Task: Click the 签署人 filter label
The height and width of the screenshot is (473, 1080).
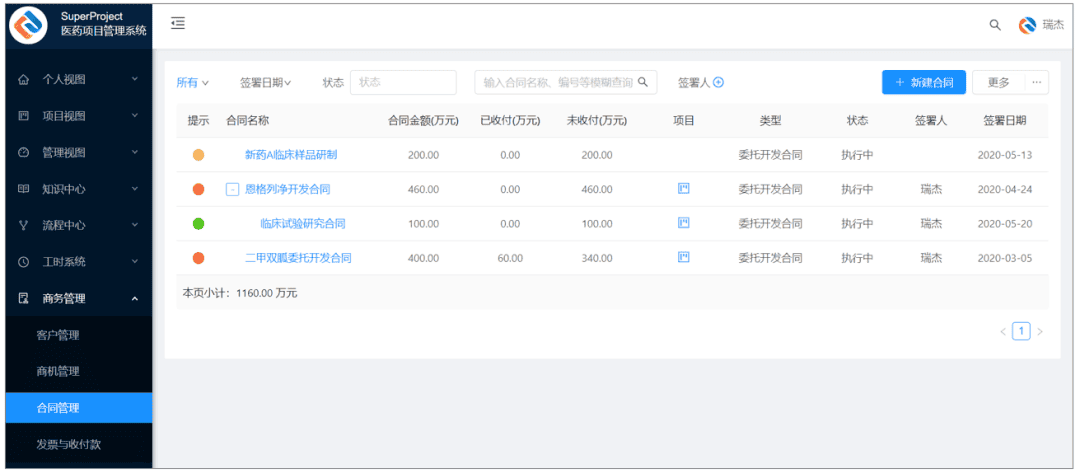Action: click(694, 83)
